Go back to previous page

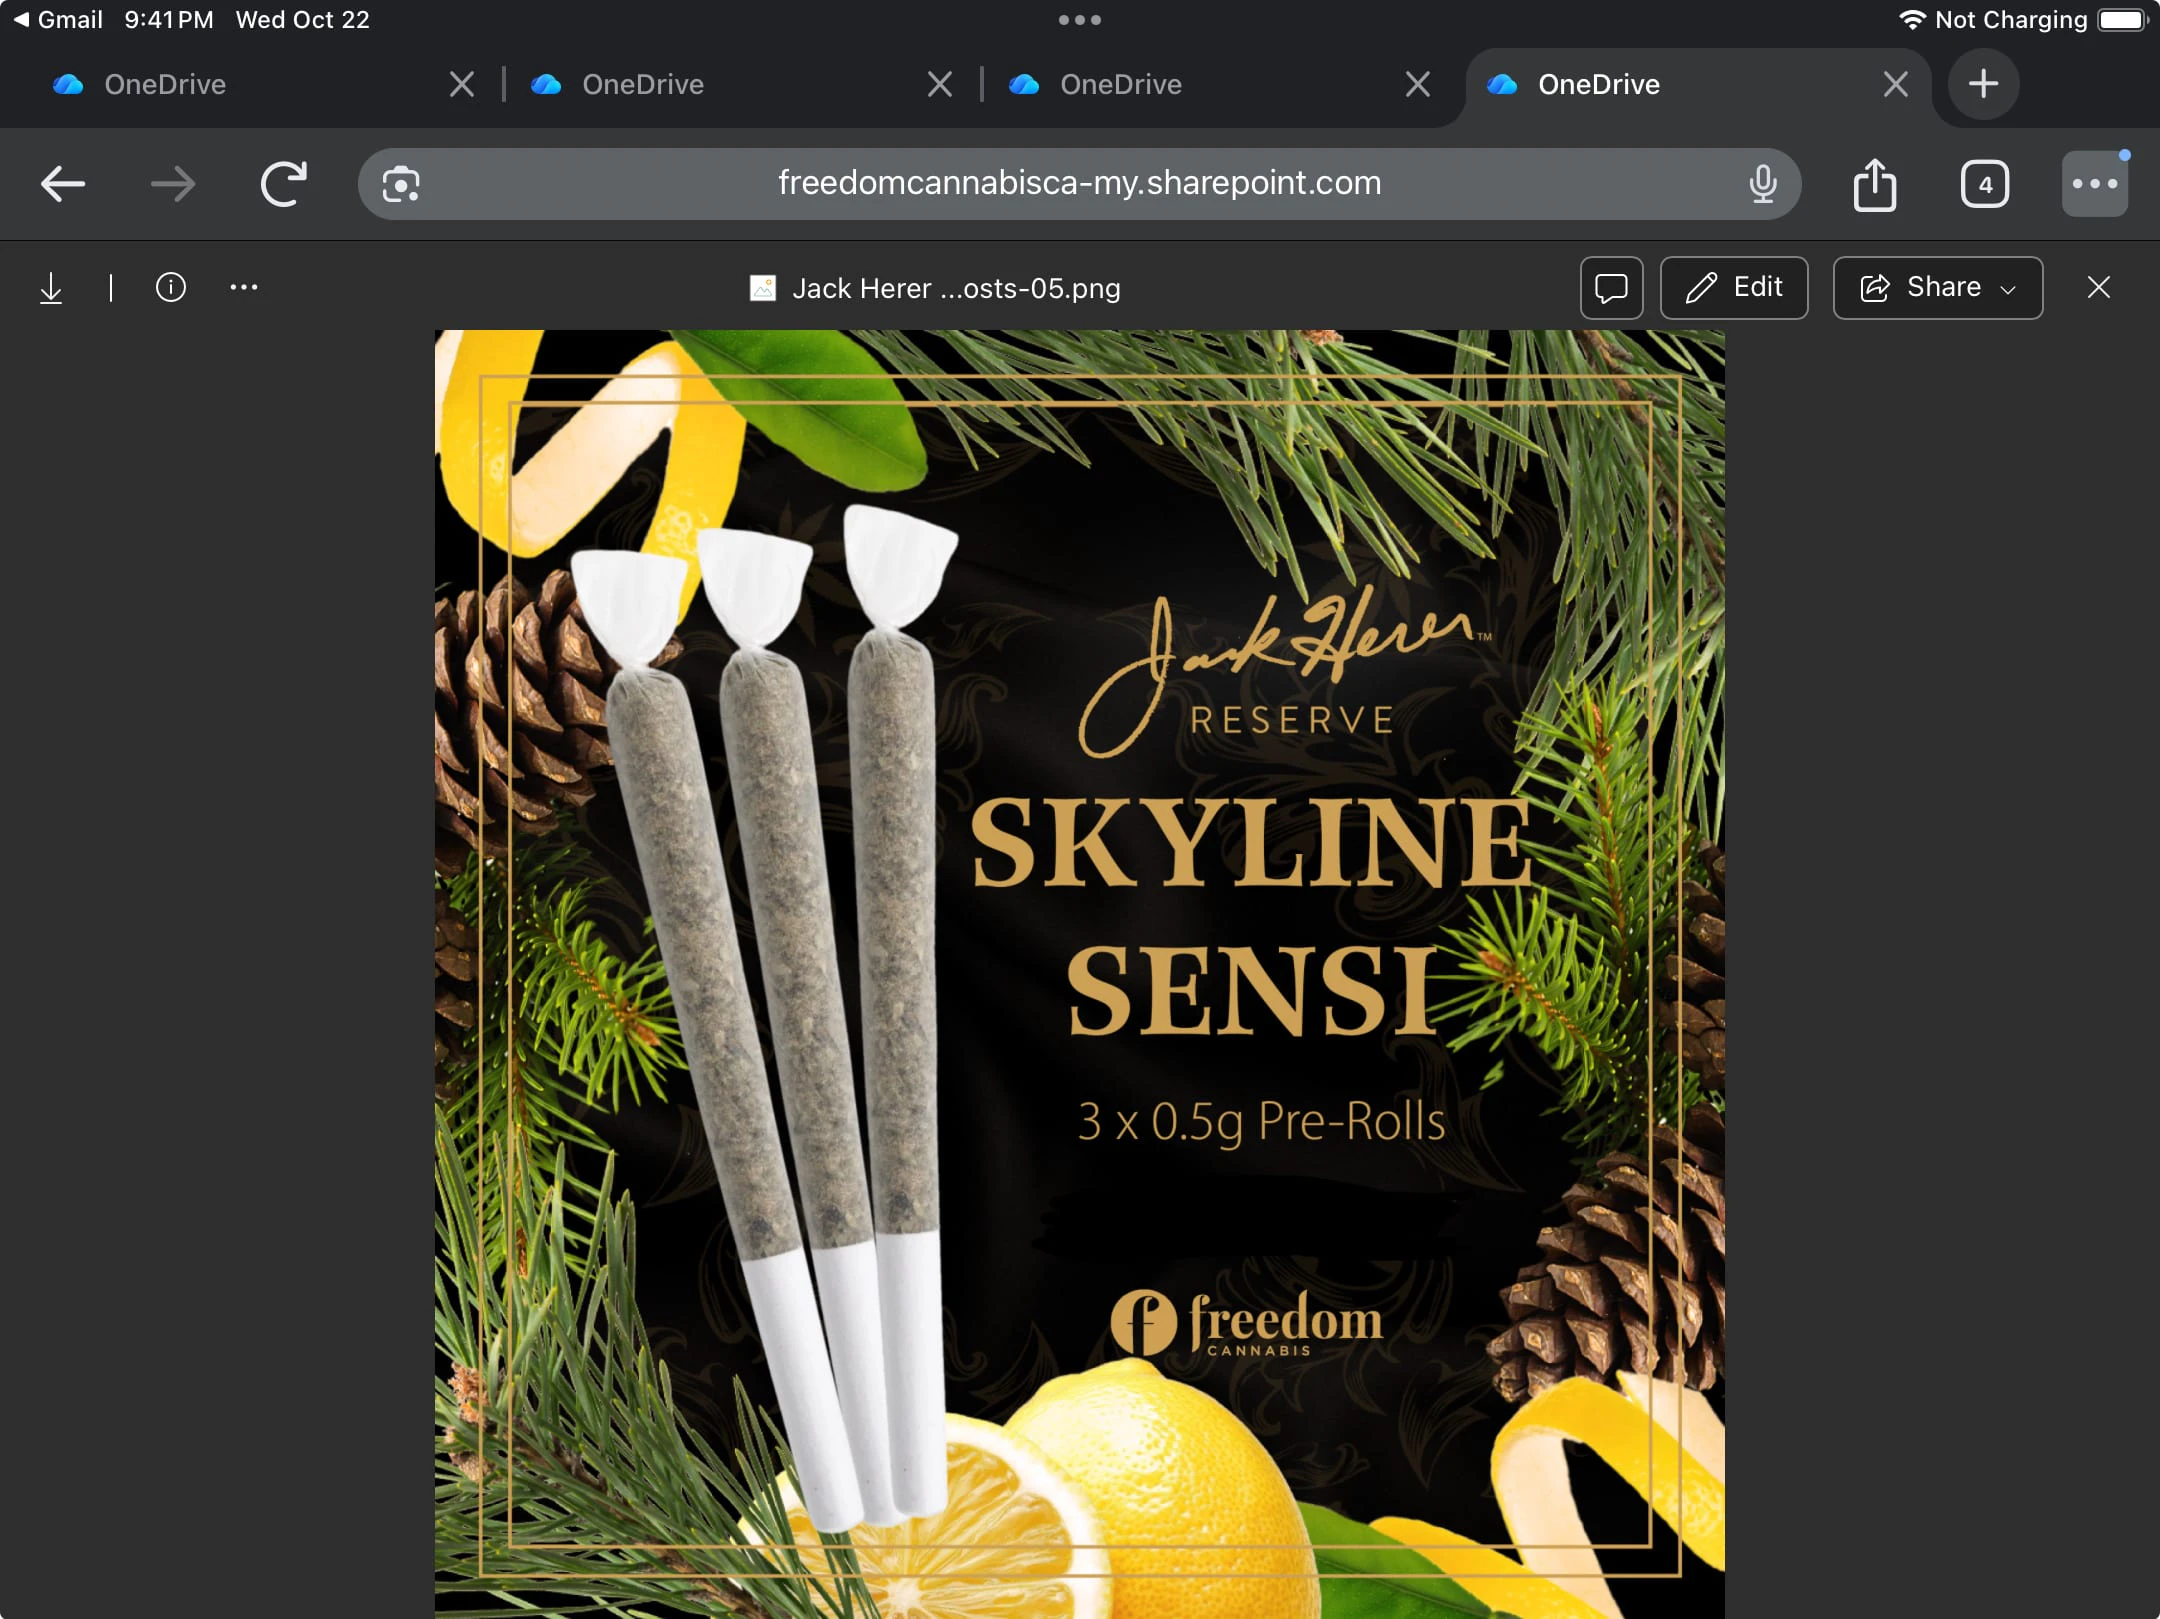click(x=62, y=184)
